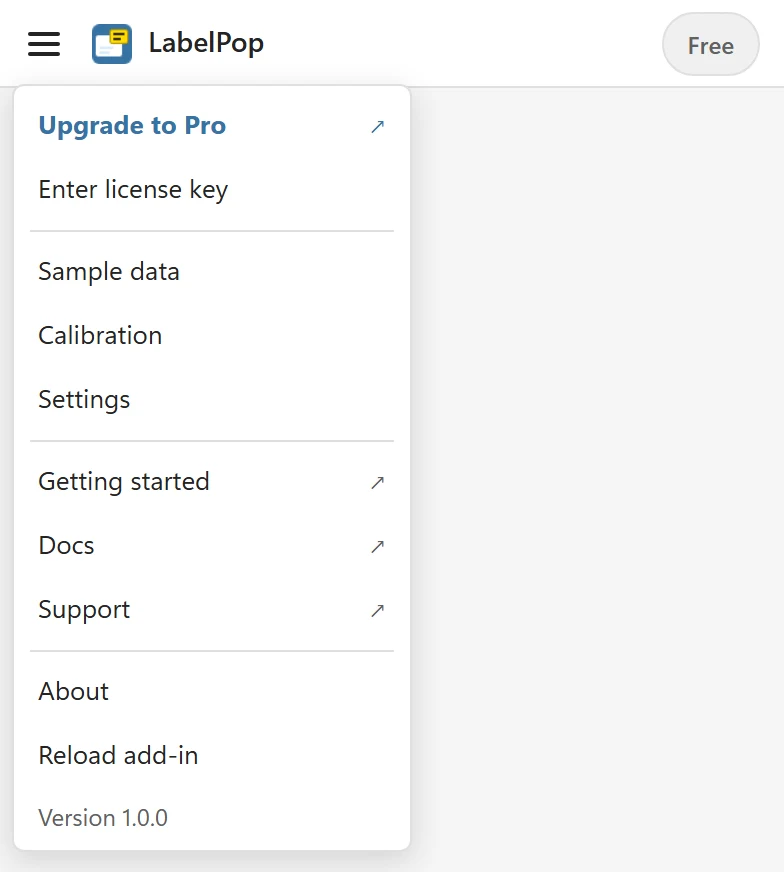Click the LabelPop logo icon
The height and width of the screenshot is (872, 784).
(112, 44)
